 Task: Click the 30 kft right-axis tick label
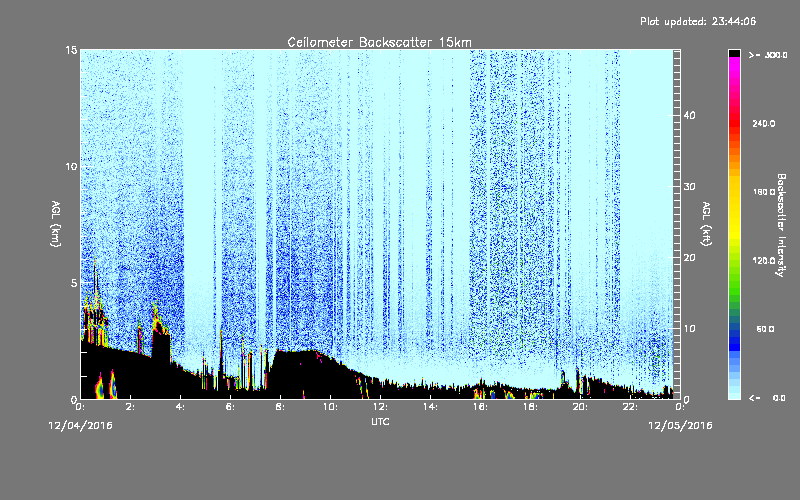(x=689, y=186)
